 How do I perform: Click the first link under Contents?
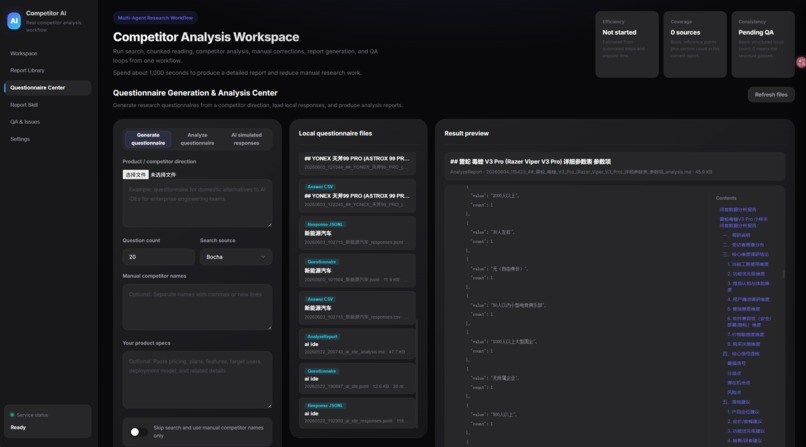pyautogui.click(x=738, y=210)
